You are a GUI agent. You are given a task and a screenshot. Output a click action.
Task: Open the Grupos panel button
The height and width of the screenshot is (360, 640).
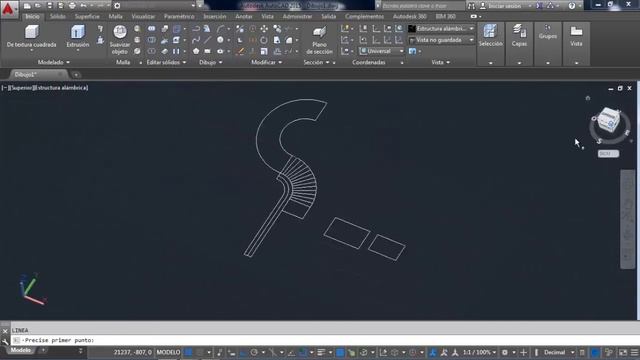pos(548,44)
